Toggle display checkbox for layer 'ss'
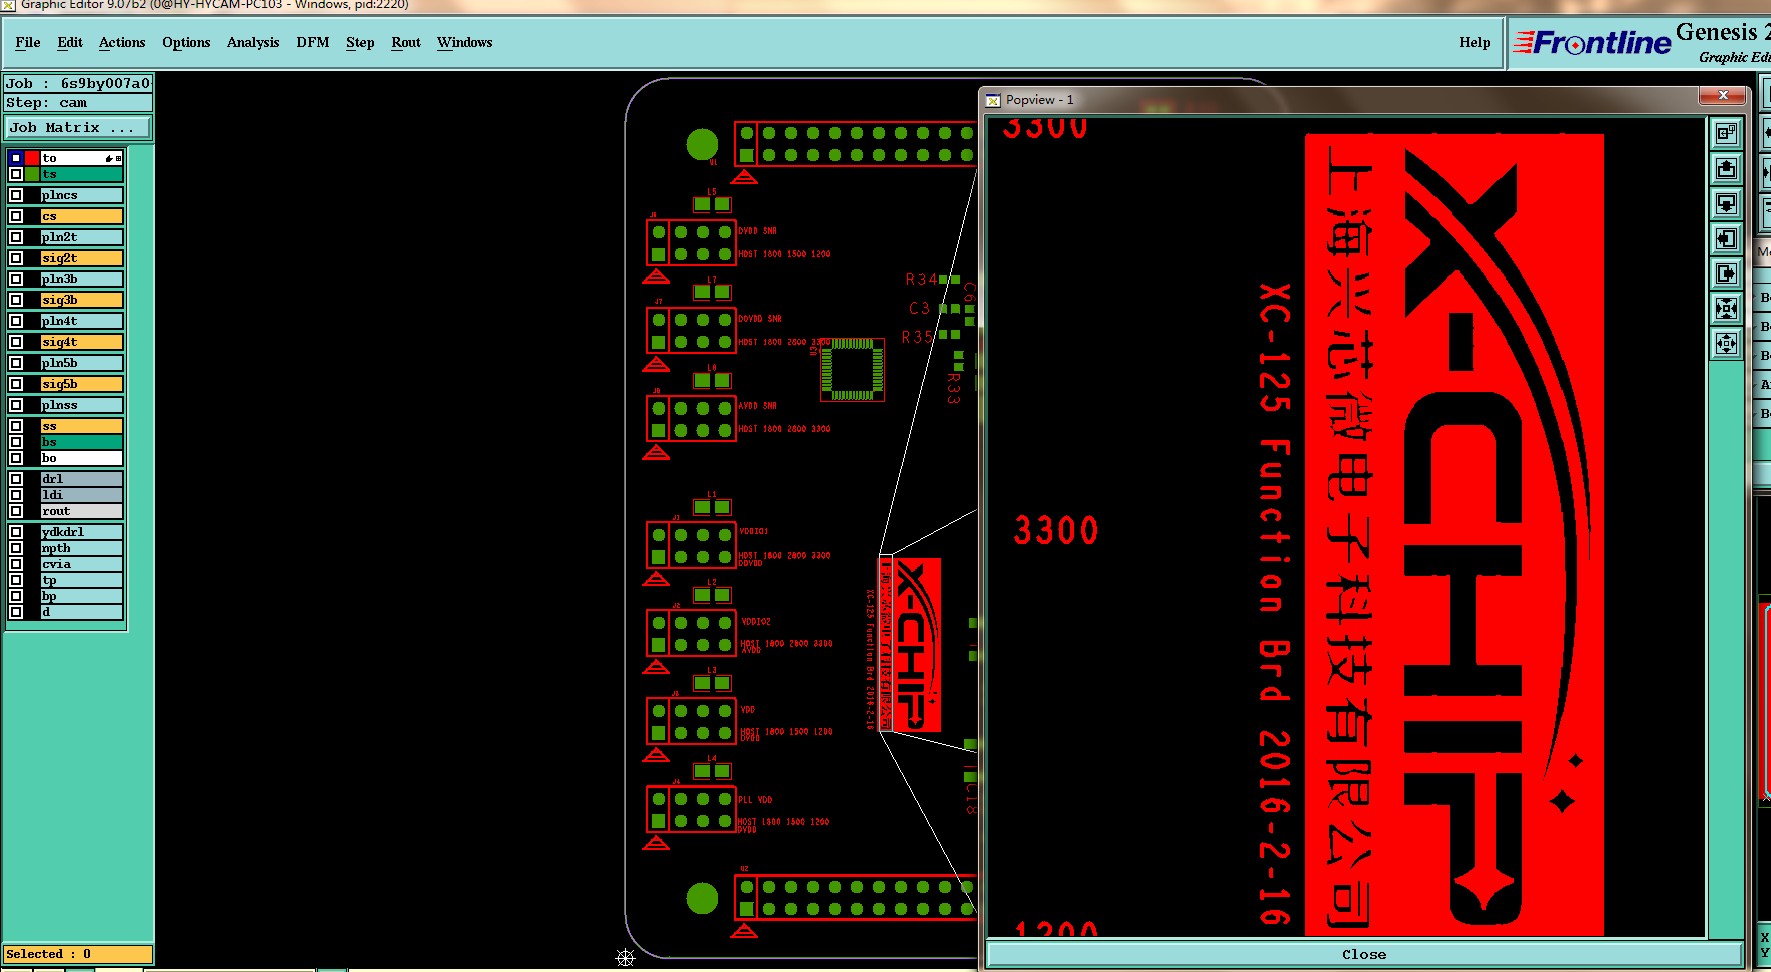 16,426
